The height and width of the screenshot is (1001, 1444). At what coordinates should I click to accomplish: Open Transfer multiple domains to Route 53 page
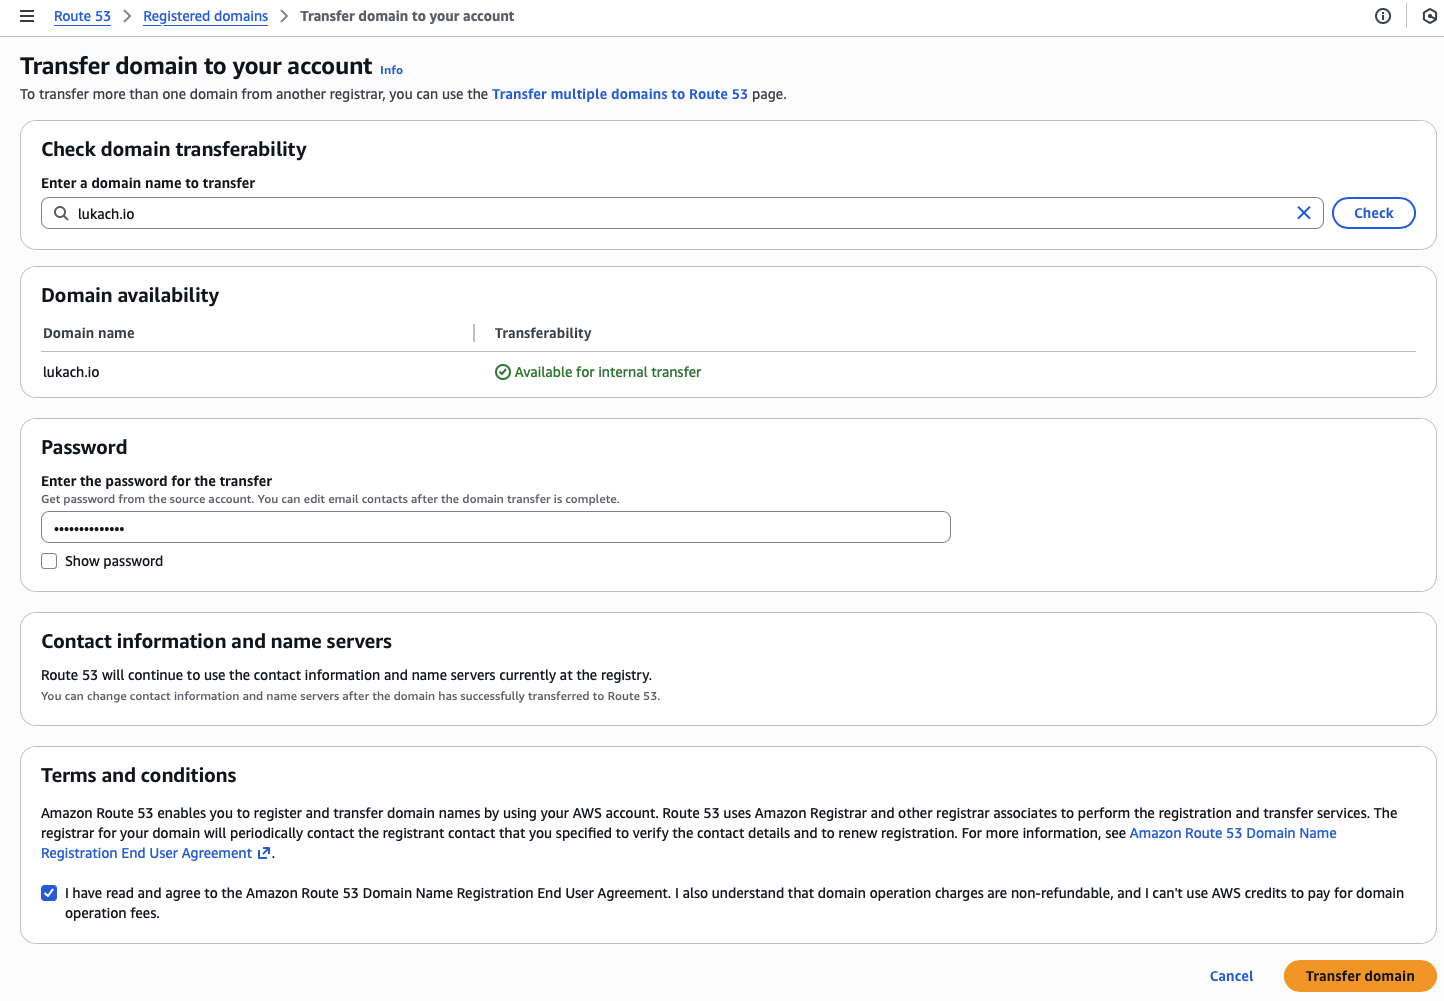click(x=620, y=94)
